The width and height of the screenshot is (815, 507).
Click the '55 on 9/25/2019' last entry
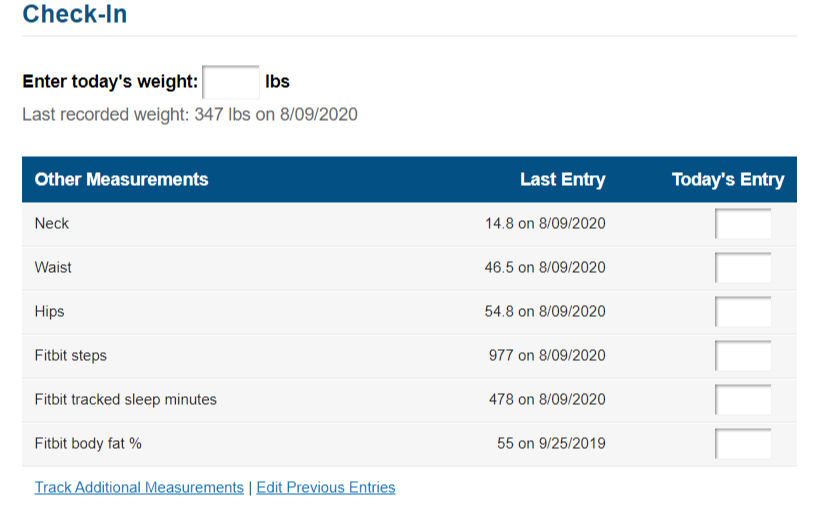(x=551, y=444)
